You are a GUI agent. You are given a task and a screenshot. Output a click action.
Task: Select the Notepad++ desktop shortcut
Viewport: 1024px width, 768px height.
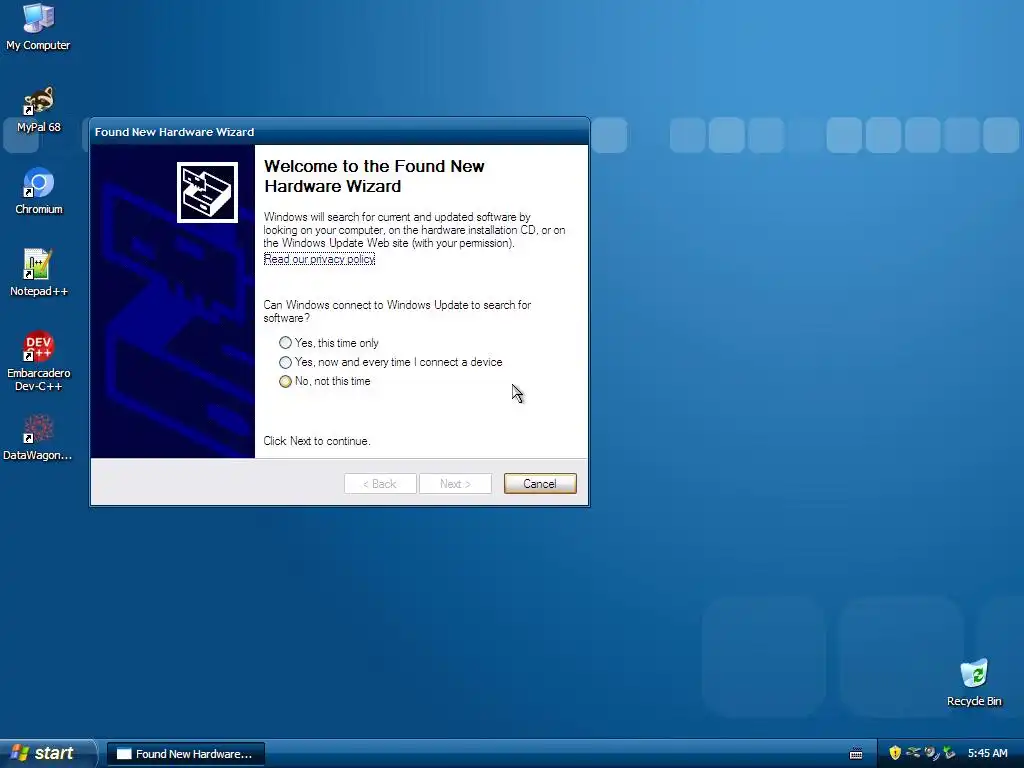click(38, 273)
